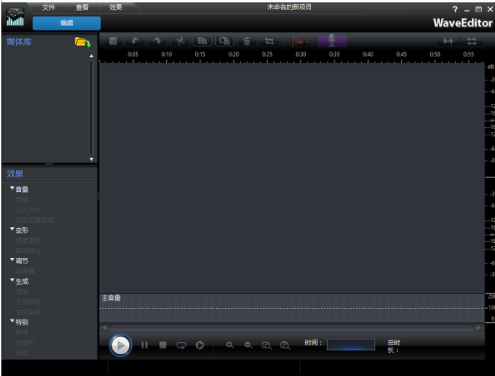Click the 主音量 dashed volume line
Screen dimensions: 495x376
point(292,309)
